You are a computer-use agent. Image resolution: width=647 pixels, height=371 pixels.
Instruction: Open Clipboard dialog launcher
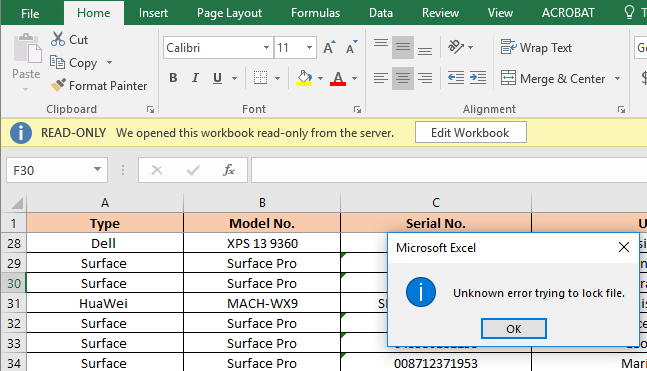click(150, 109)
